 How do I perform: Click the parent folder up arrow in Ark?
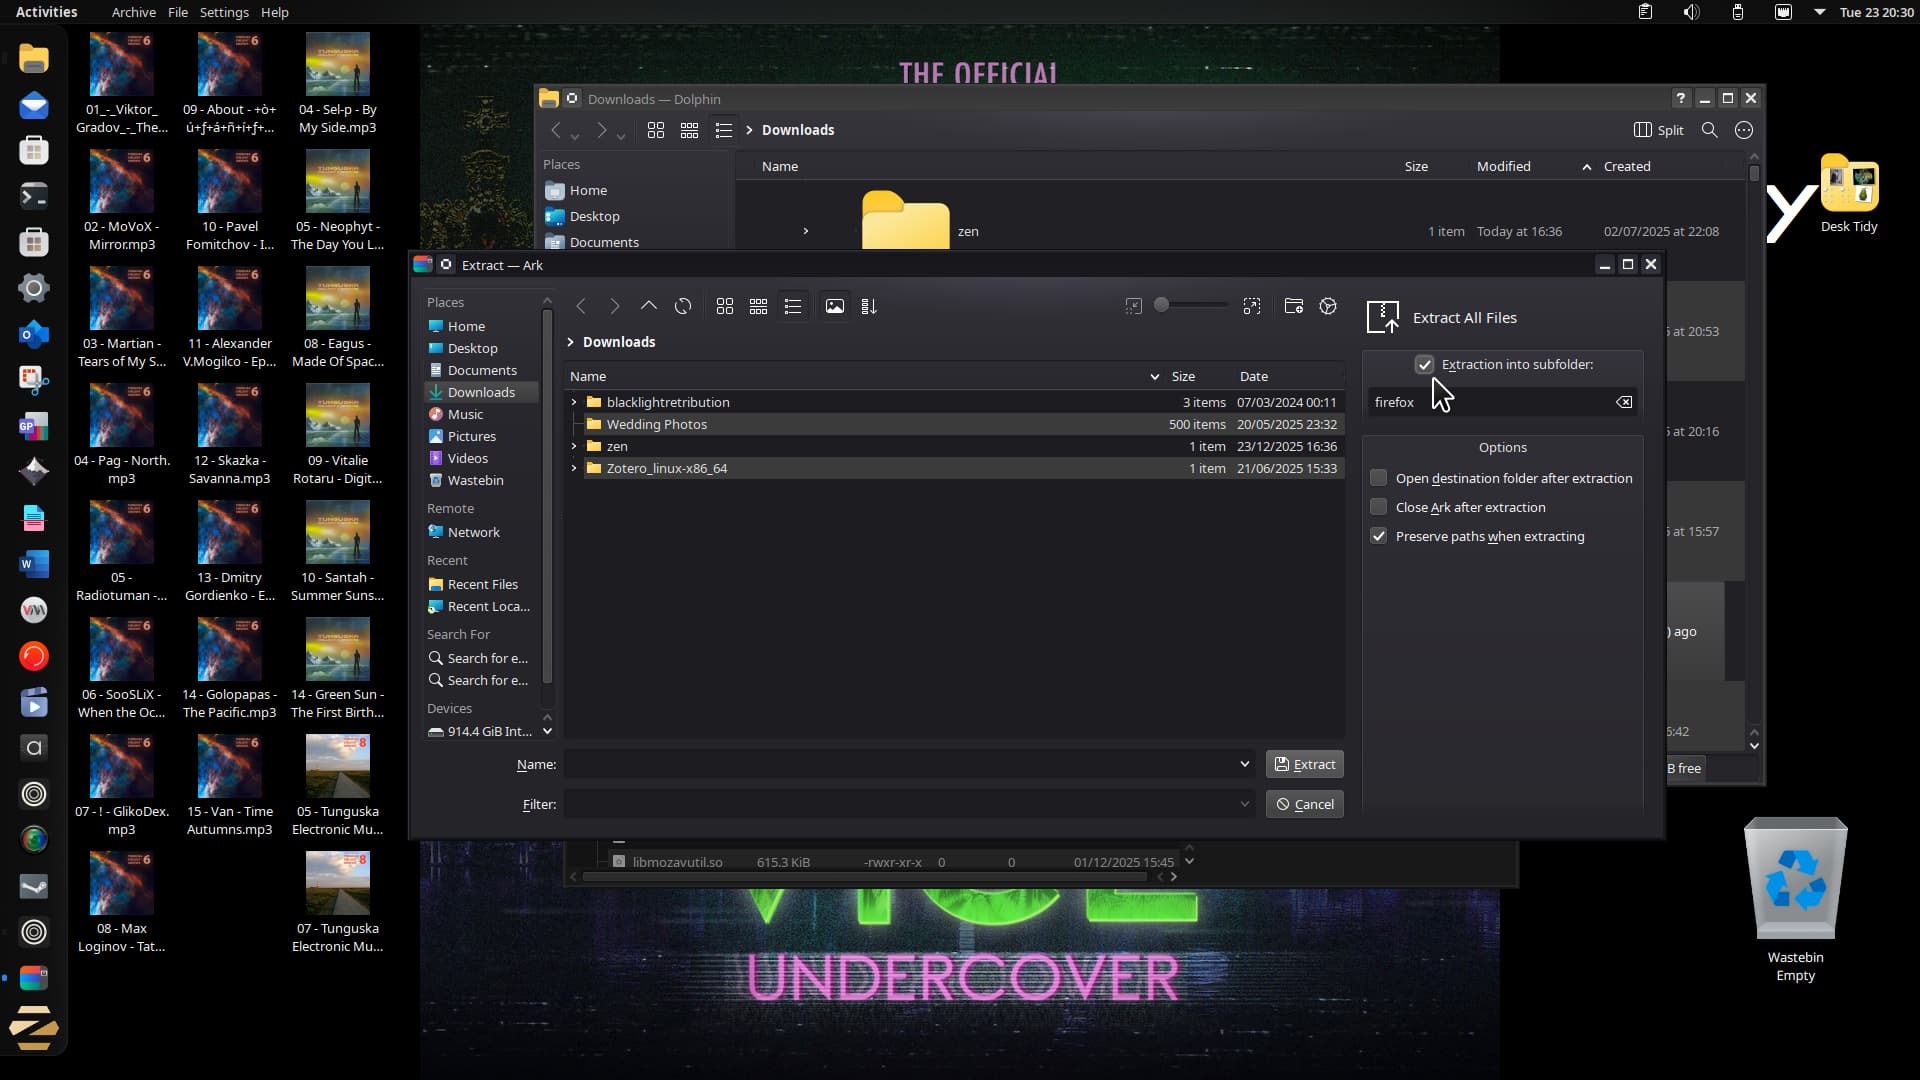pos(648,306)
